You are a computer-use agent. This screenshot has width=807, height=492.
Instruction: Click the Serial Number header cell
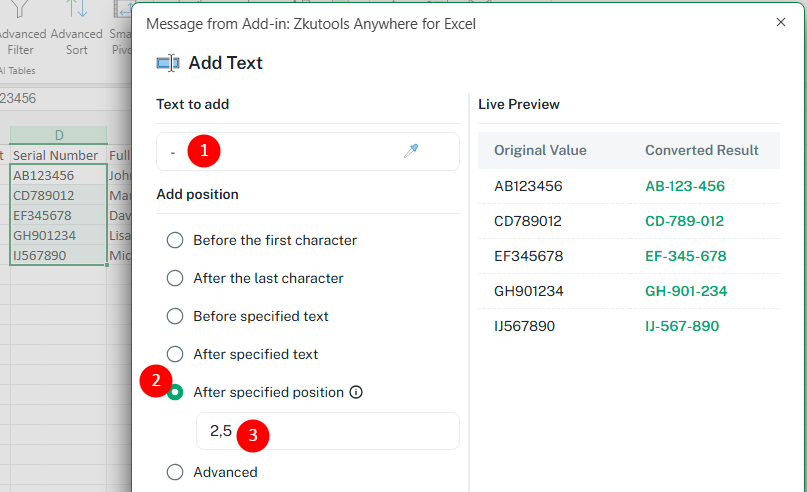pyautogui.click(x=59, y=155)
